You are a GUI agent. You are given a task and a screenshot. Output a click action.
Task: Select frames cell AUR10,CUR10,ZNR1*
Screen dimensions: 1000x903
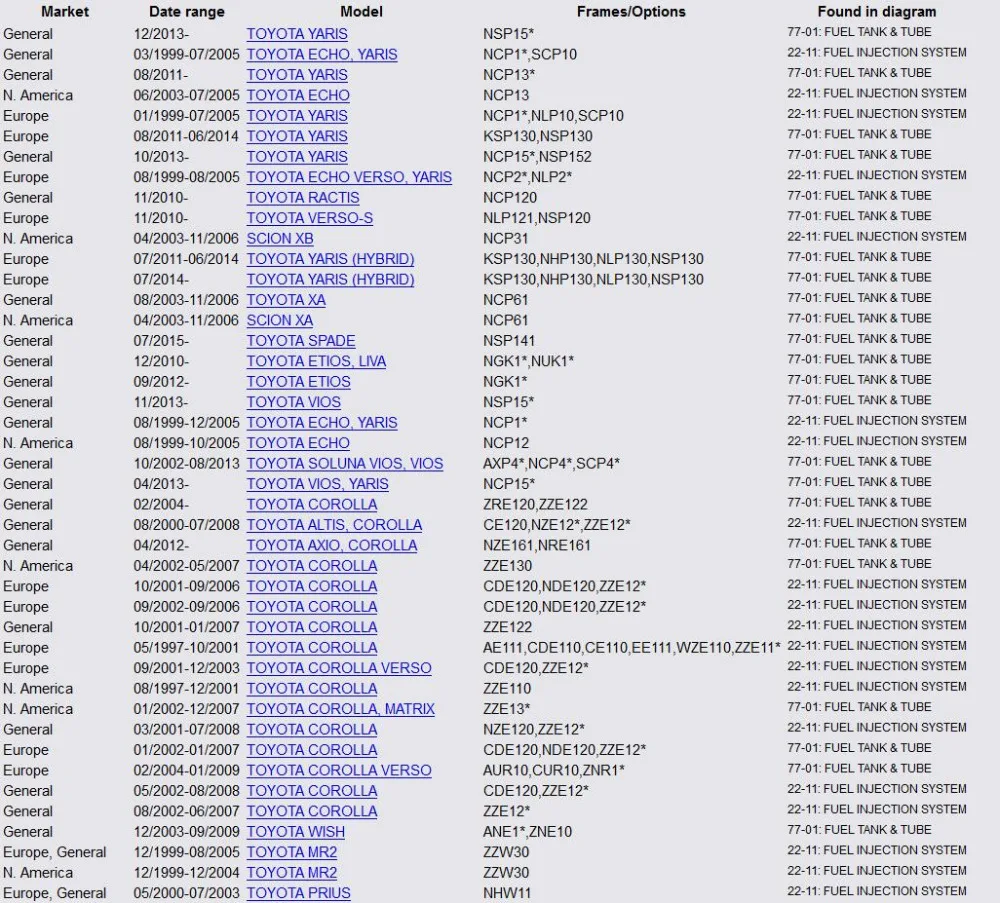(554, 770)
